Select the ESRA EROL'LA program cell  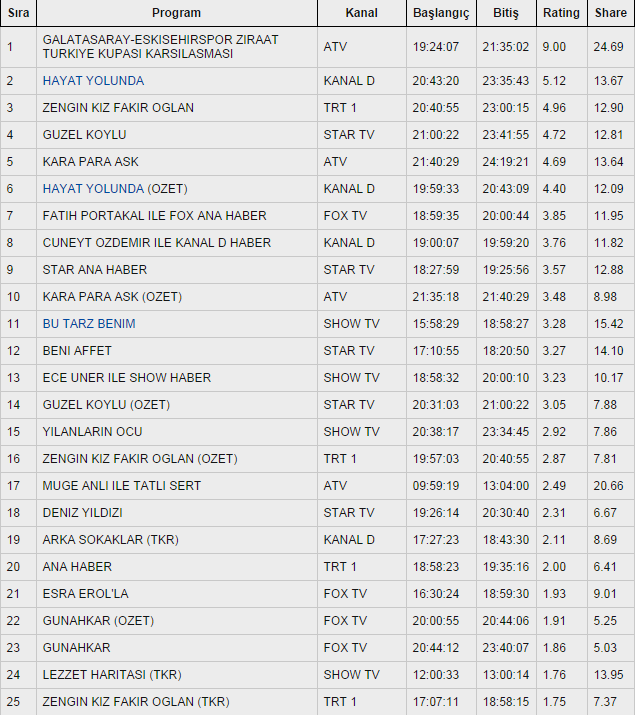[x=177, y=594]
